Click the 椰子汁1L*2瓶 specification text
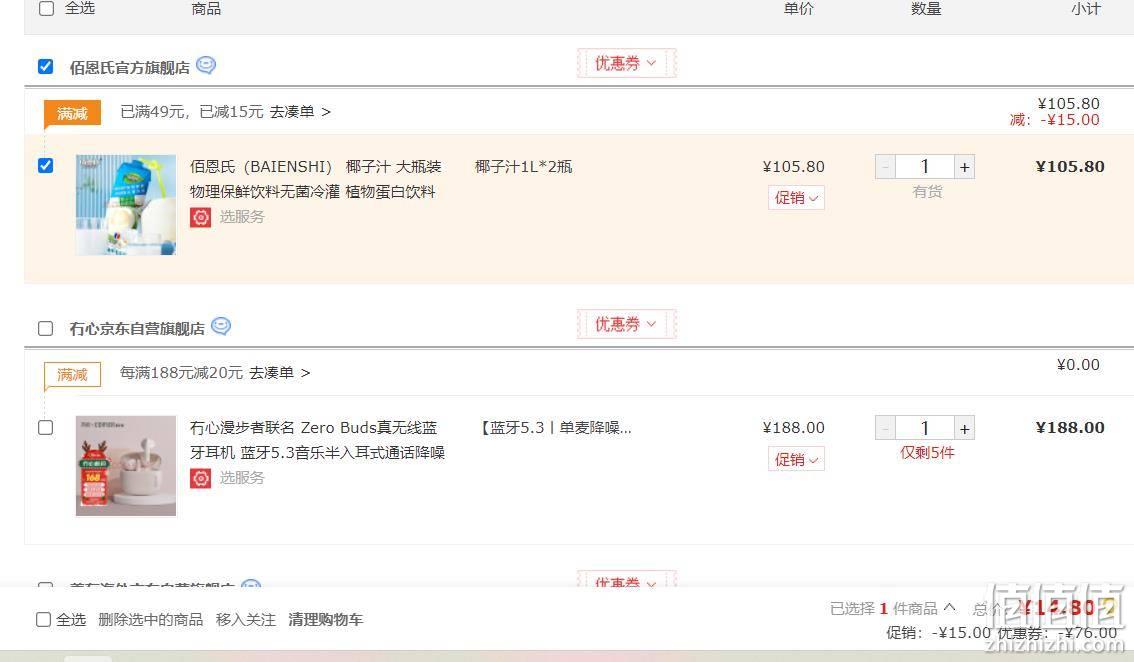This screenshot has width=1134, height=662. pos(524,167)
